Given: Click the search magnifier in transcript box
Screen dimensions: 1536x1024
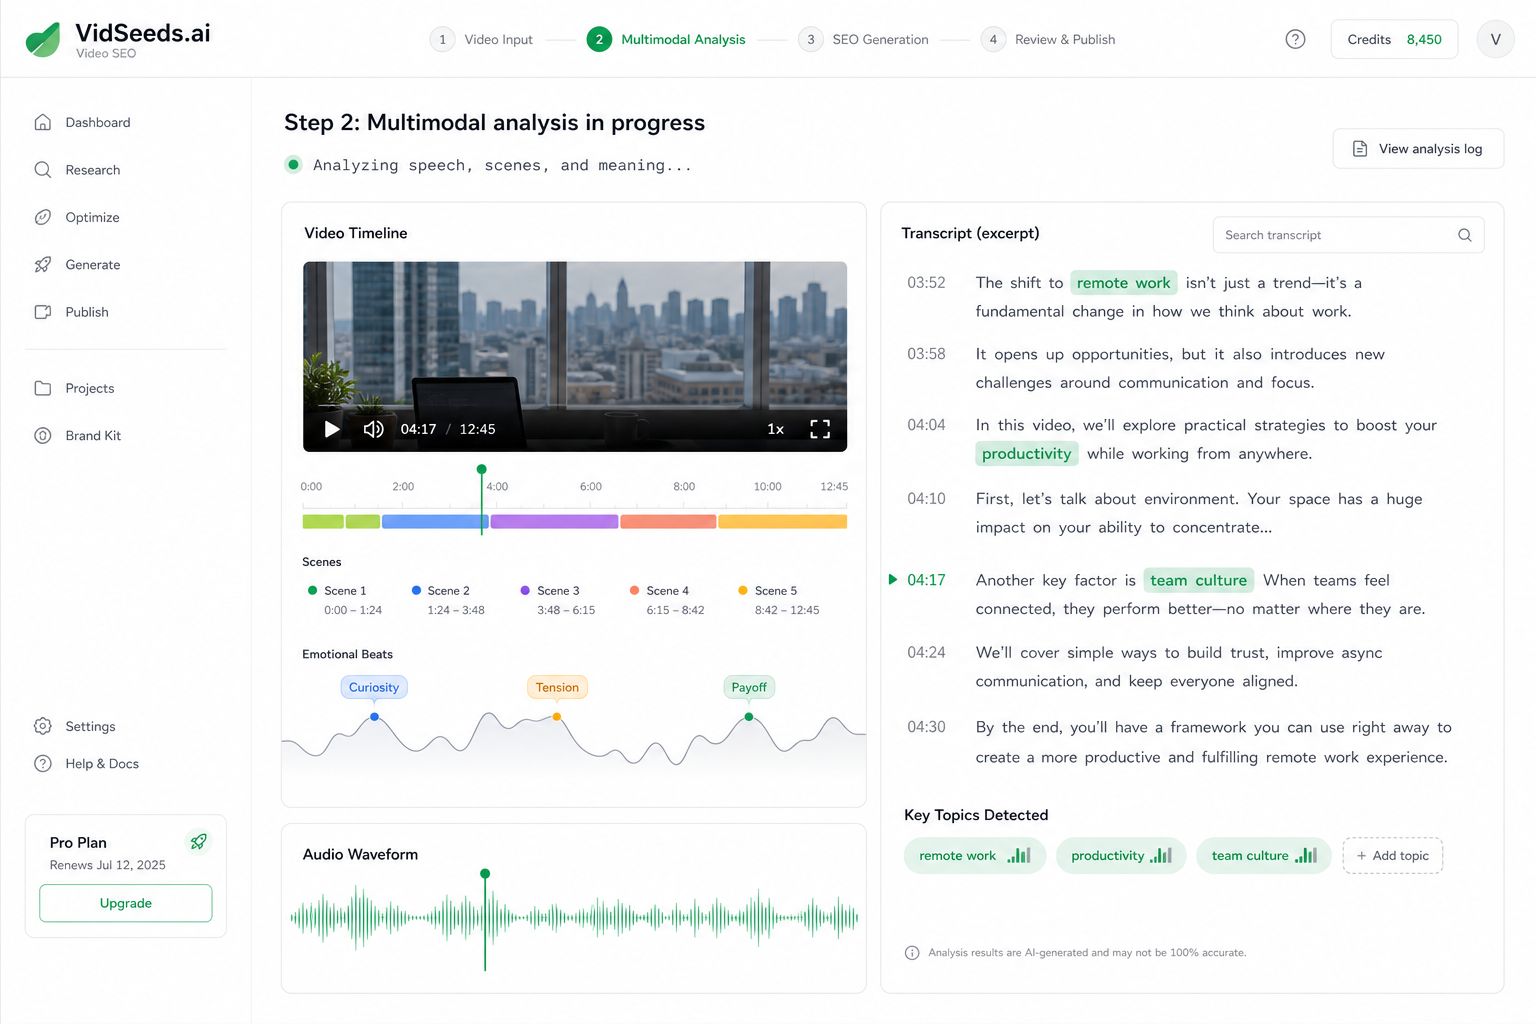Looking at the screenshot, I should [x=1464, y=235].
